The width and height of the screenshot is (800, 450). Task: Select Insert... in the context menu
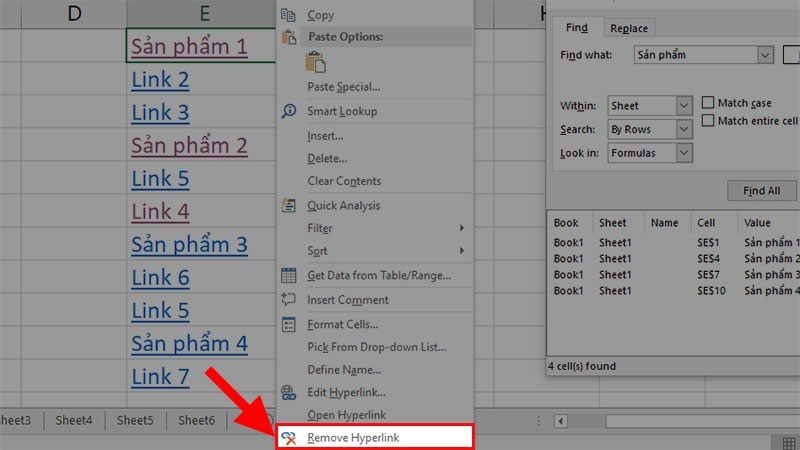[x=325, y=136]
